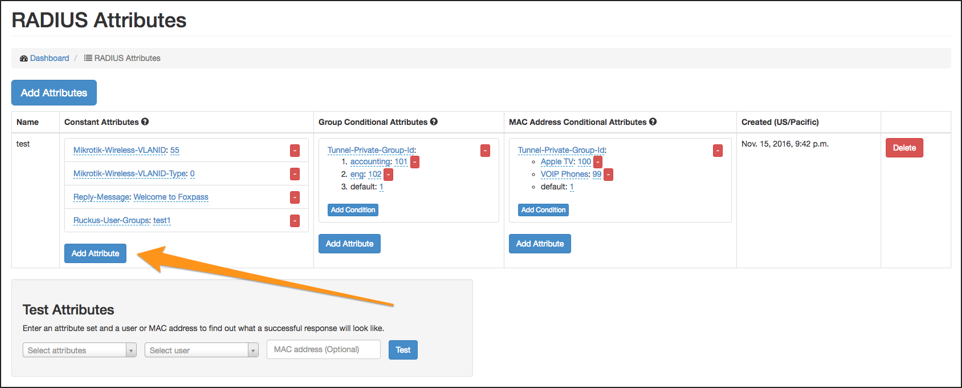Delete the test attribute set

904,148
